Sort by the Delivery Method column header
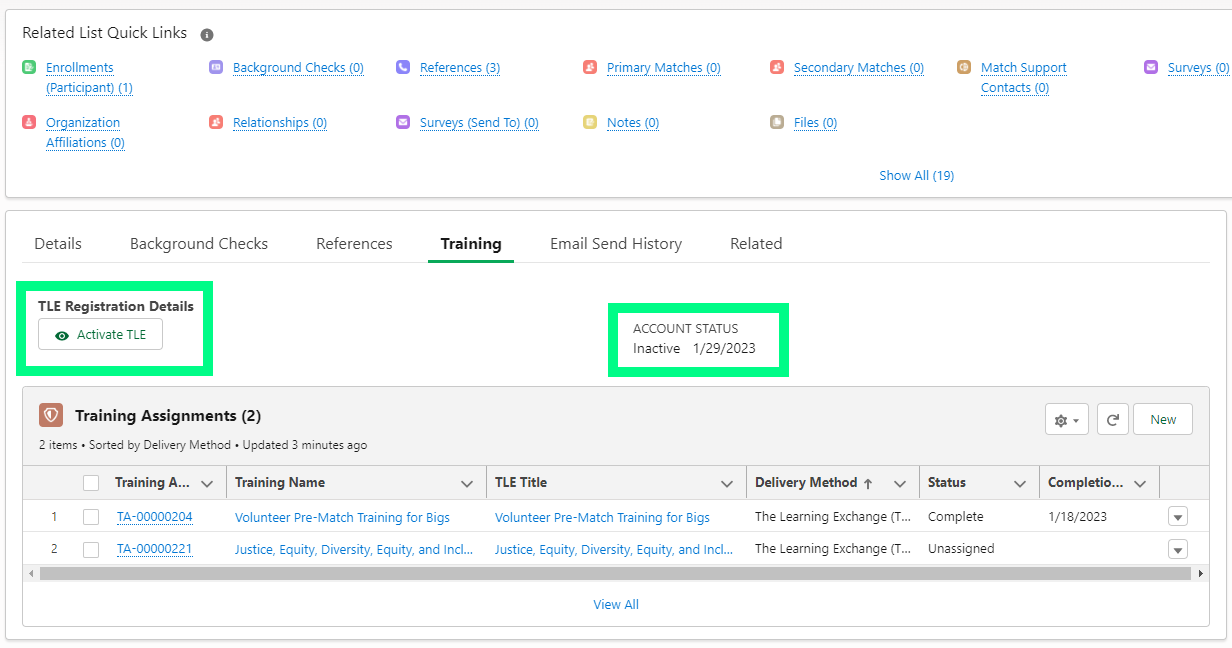This screenshot has width=1232, height=648. [x=806, y=483]
